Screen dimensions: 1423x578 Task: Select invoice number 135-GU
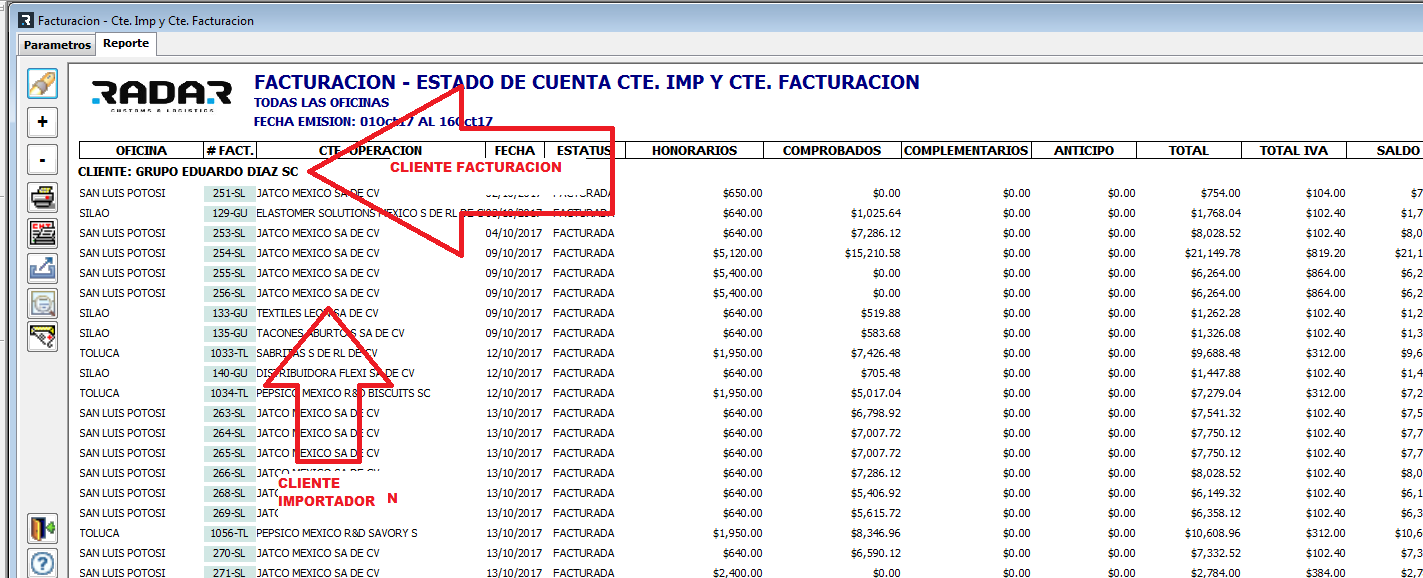229,333
